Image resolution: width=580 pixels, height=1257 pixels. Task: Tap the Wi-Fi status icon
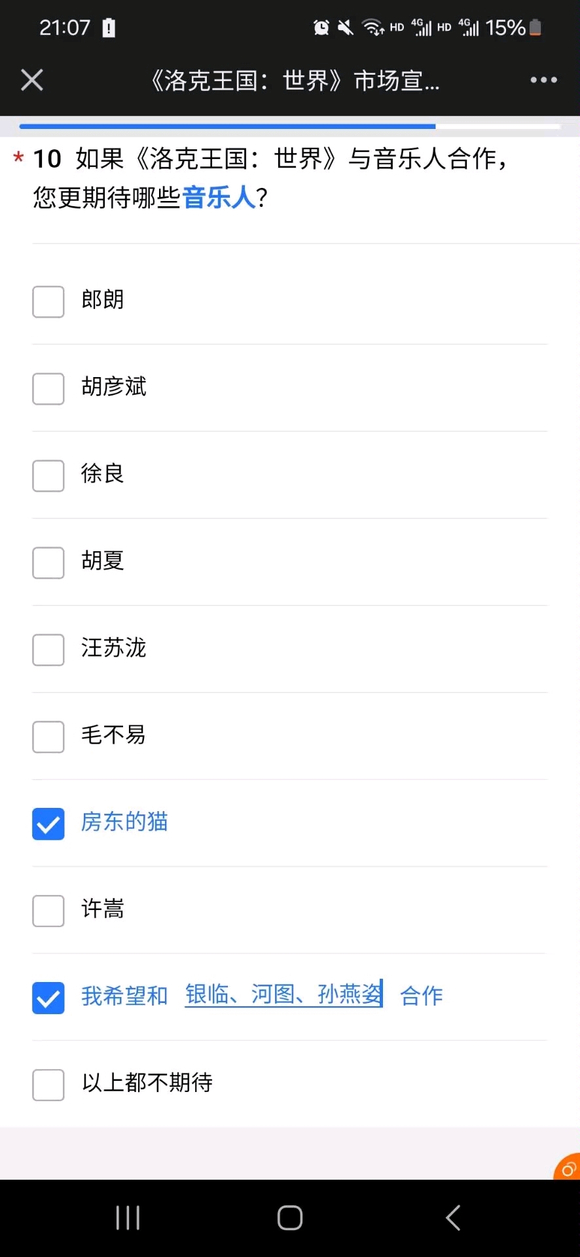point(372,28)
